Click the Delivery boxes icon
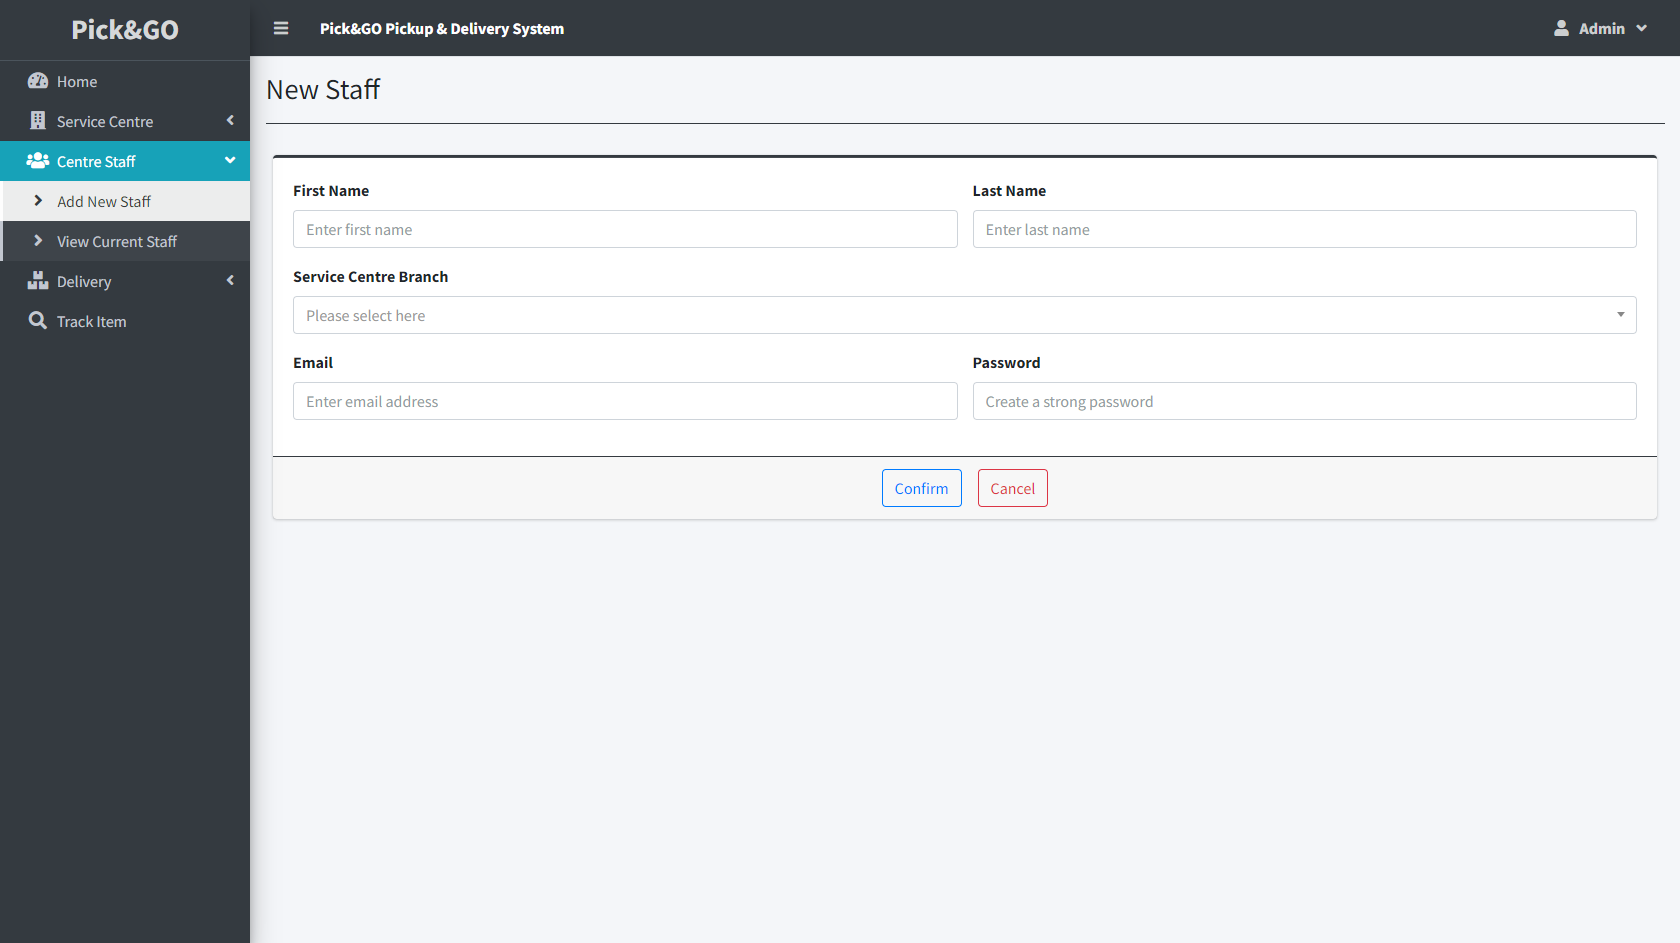Image resolution: width=1680 pixels, height=943 pixels. 38,281
